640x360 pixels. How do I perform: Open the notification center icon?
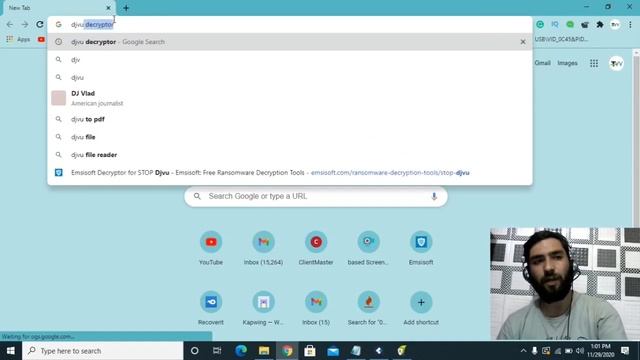click(625, 351)
